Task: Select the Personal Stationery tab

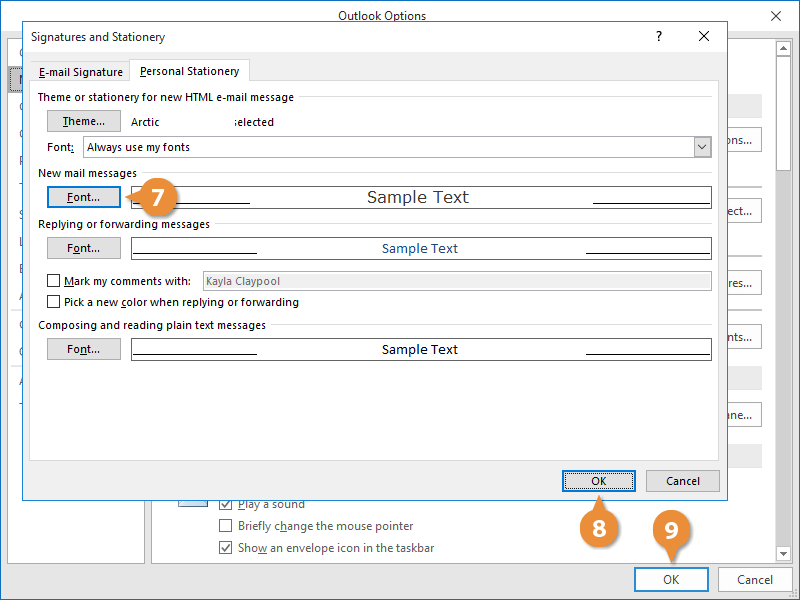Action: coord(190,72)
